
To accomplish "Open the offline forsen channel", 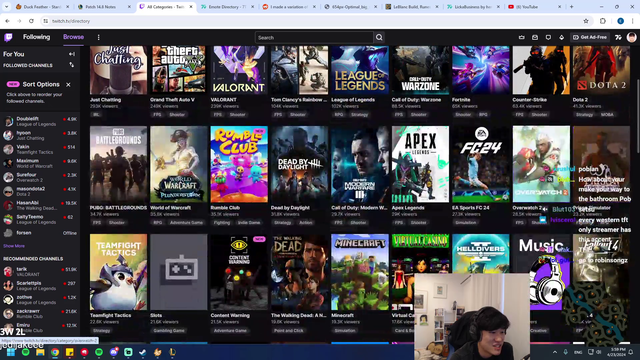I will 40,233.
